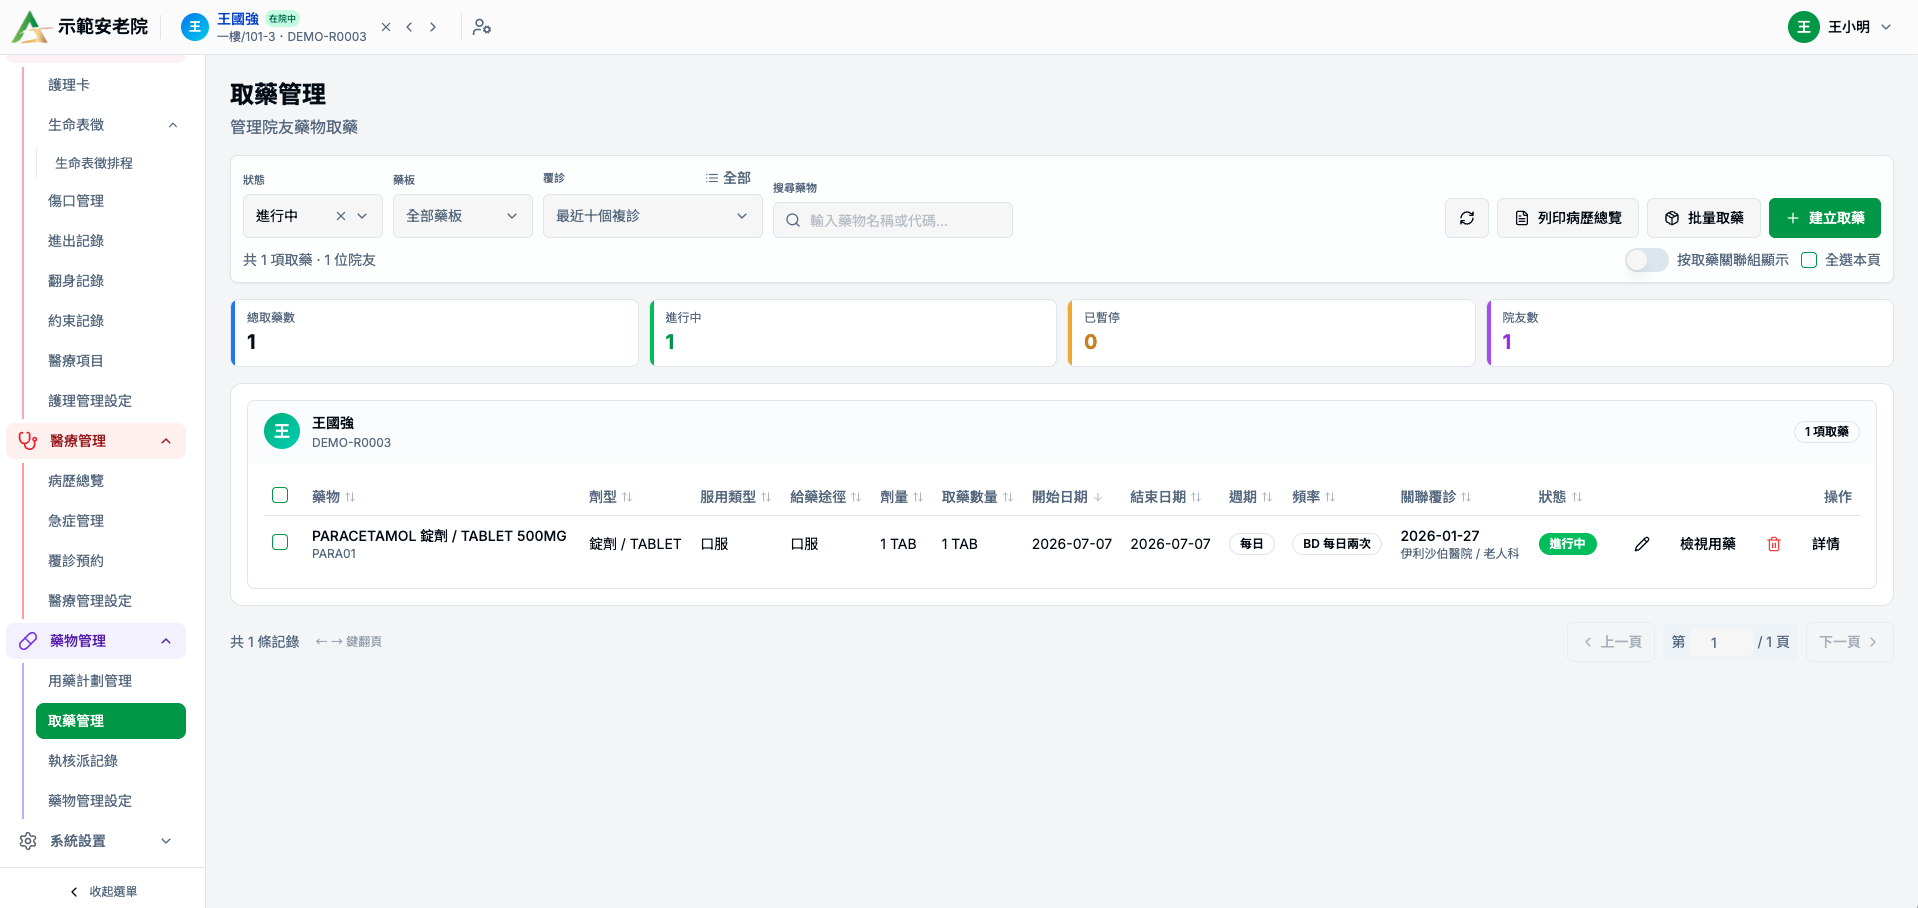
Task: Click the 搜尋藥物 search field
Action: click(892, 220)
